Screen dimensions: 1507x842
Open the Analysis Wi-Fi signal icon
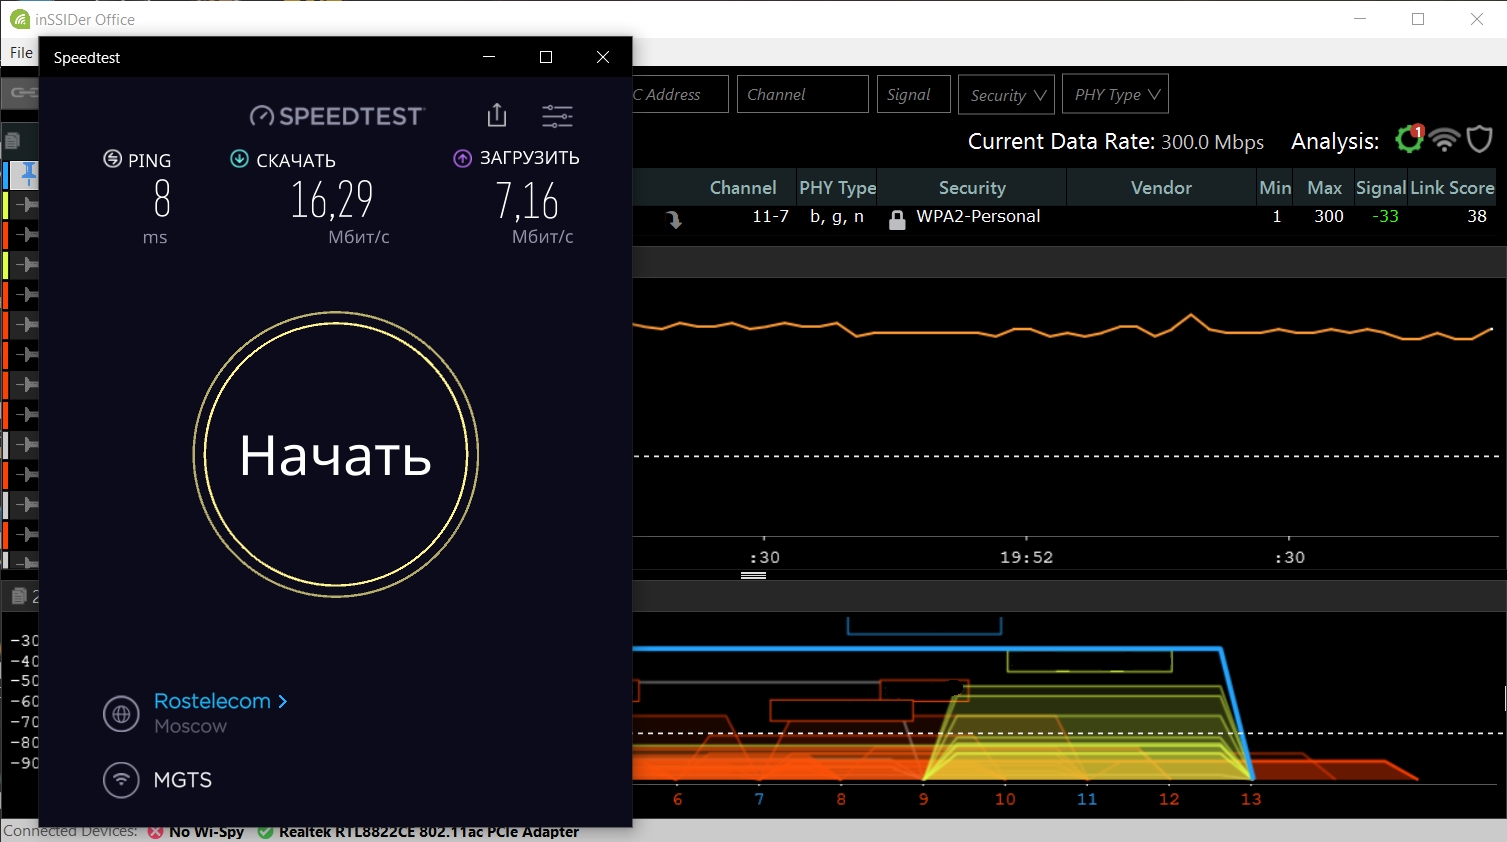pyautogui.click(x=1444, y=140)
